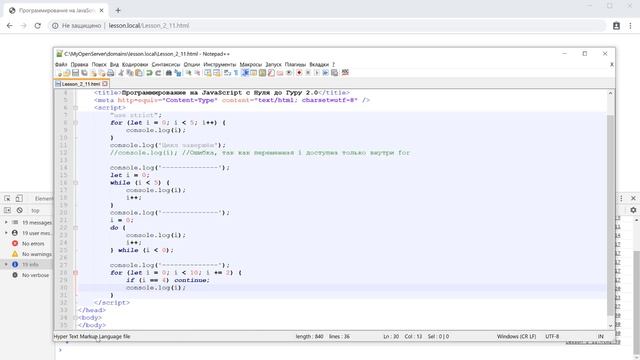Open DevTools settings gear

[633, 210]
